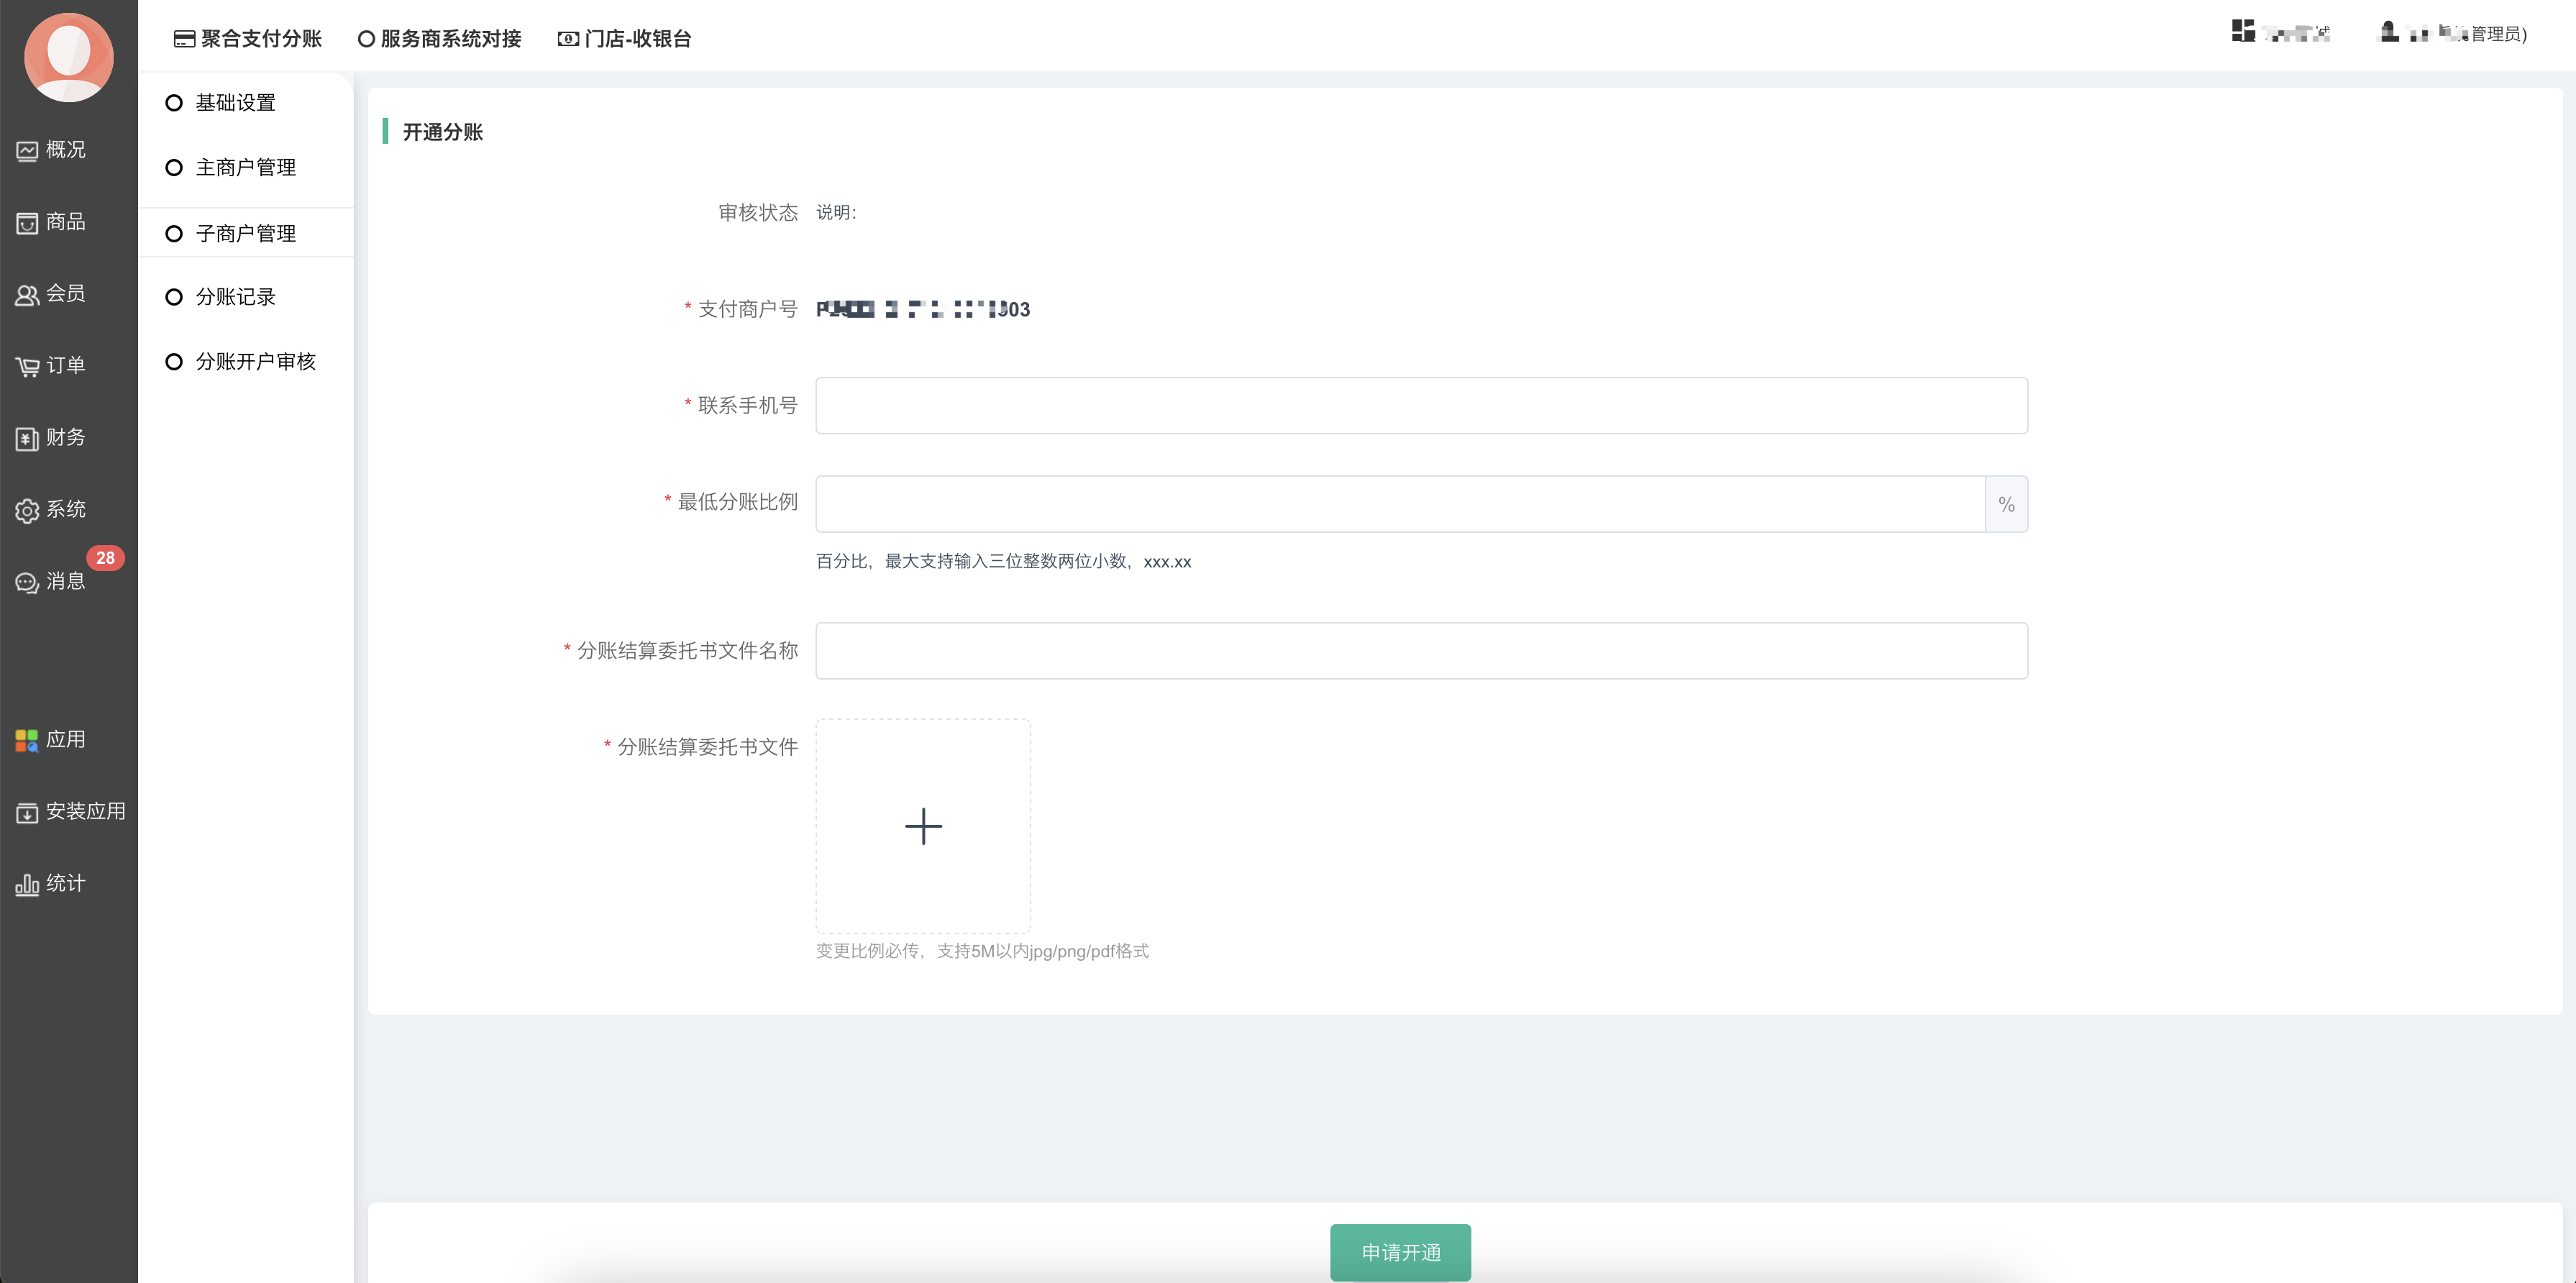
Task: Open 分账记录 submenu item
Action: pos(235,297)
